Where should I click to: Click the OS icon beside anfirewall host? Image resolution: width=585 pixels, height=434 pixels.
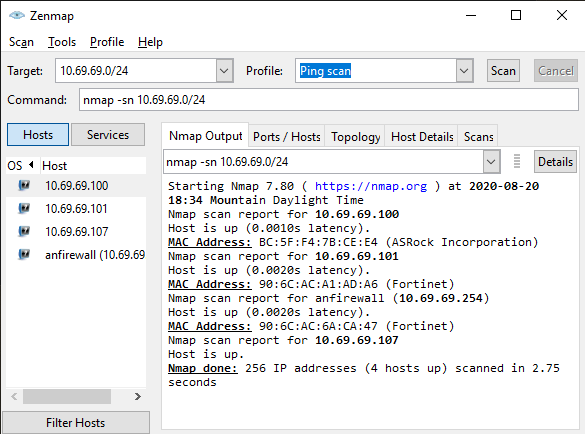[x=24, y=255]
